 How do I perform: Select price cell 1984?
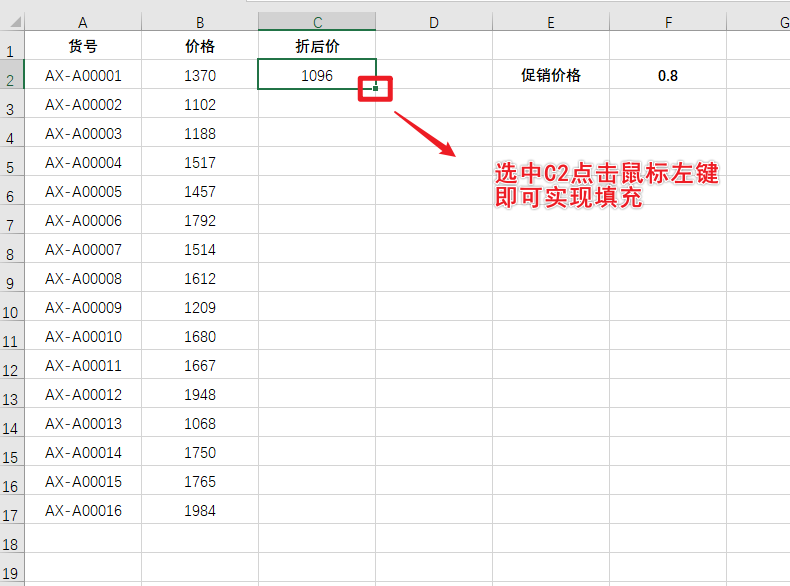200,510
